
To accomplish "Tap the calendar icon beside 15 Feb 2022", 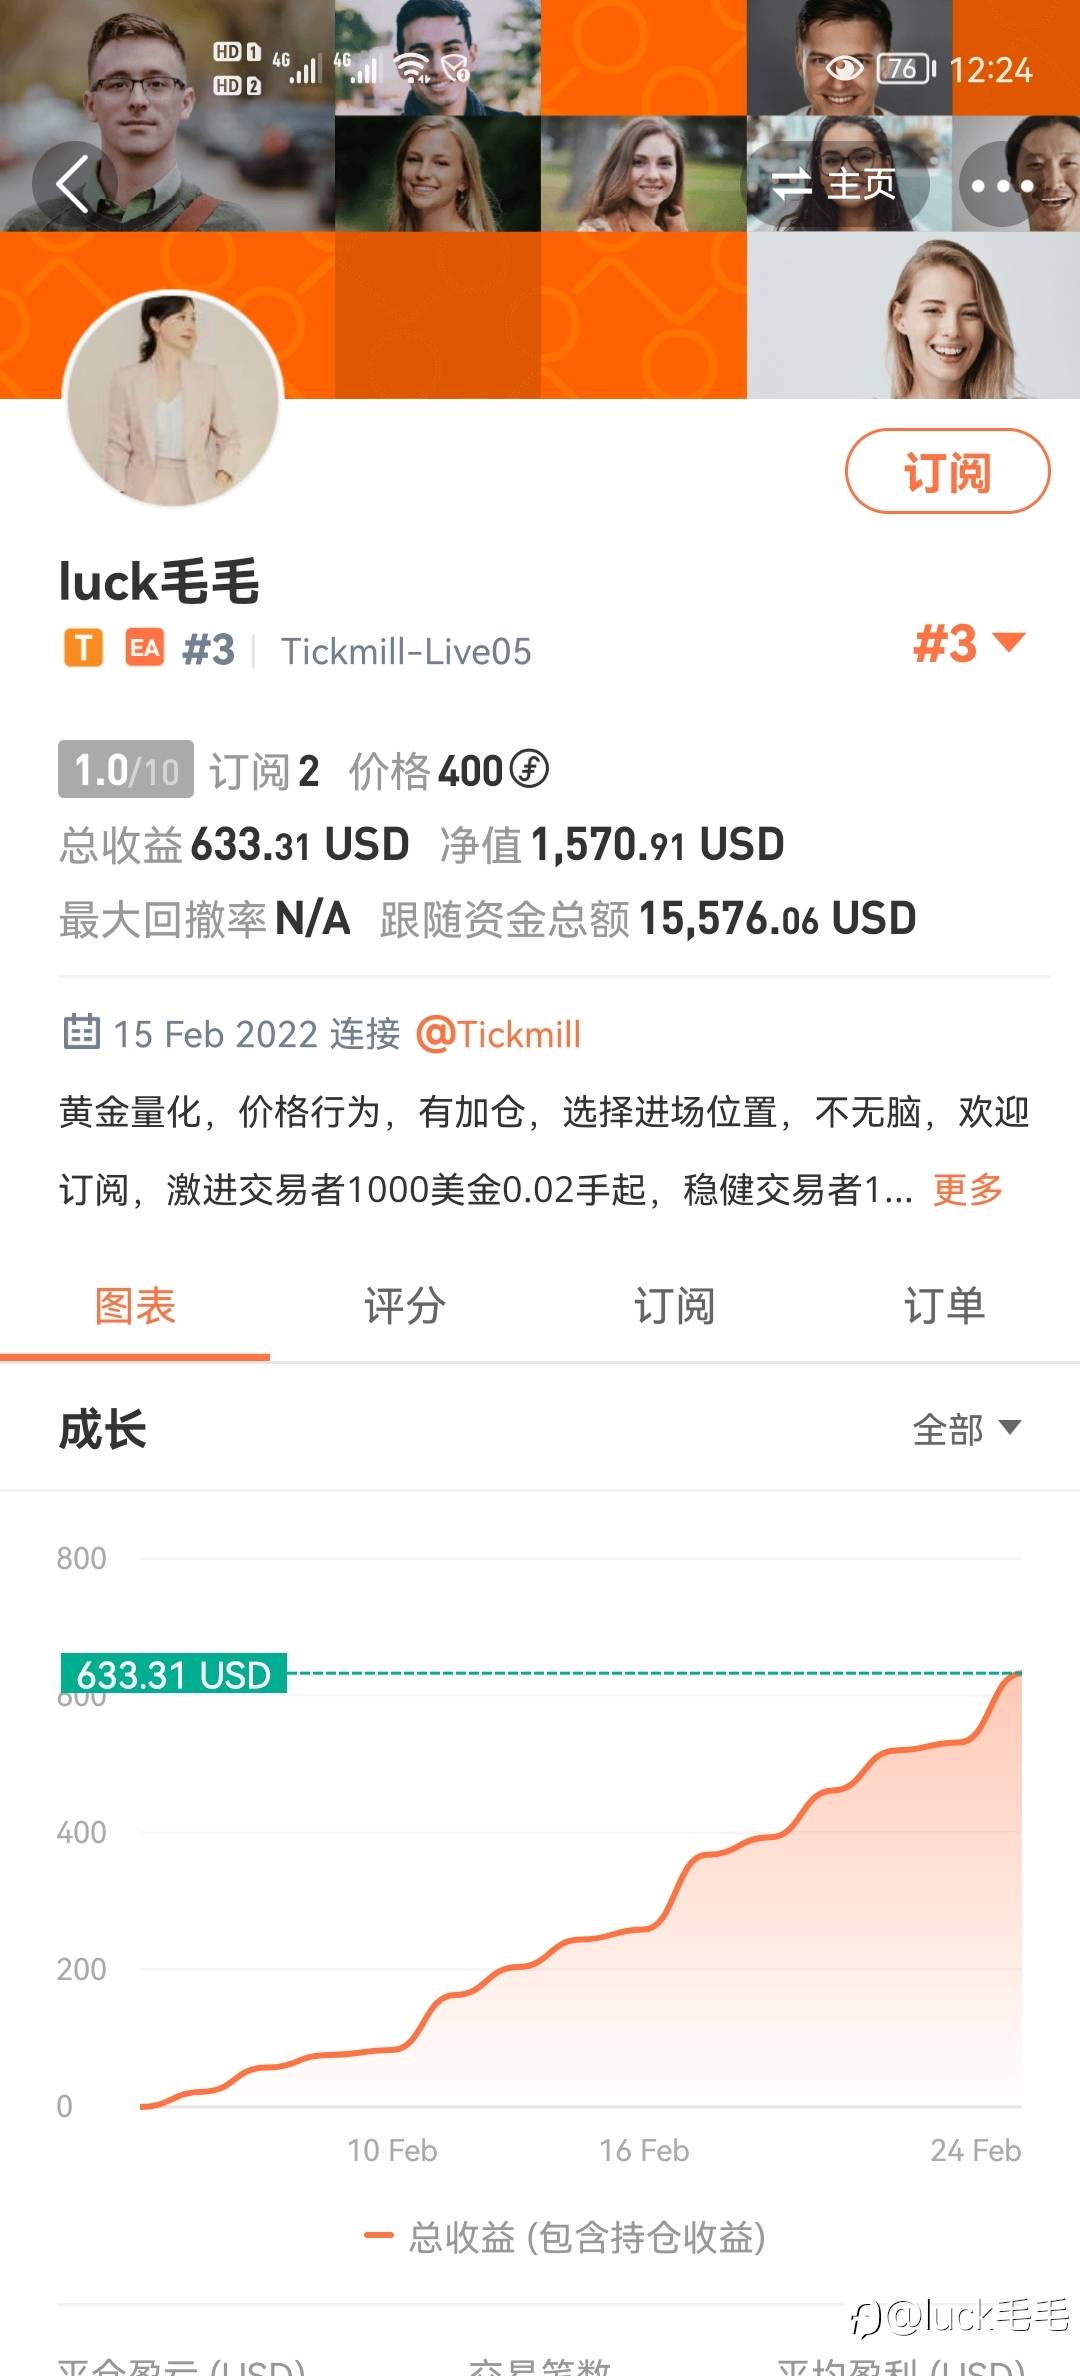I will coord(81,1032).
